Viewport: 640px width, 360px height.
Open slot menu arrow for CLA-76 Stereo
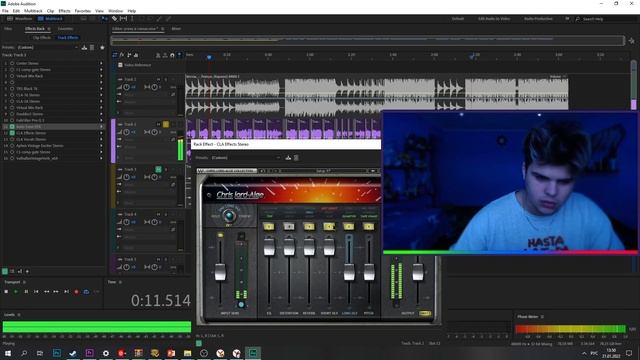(x=101, y=95)
